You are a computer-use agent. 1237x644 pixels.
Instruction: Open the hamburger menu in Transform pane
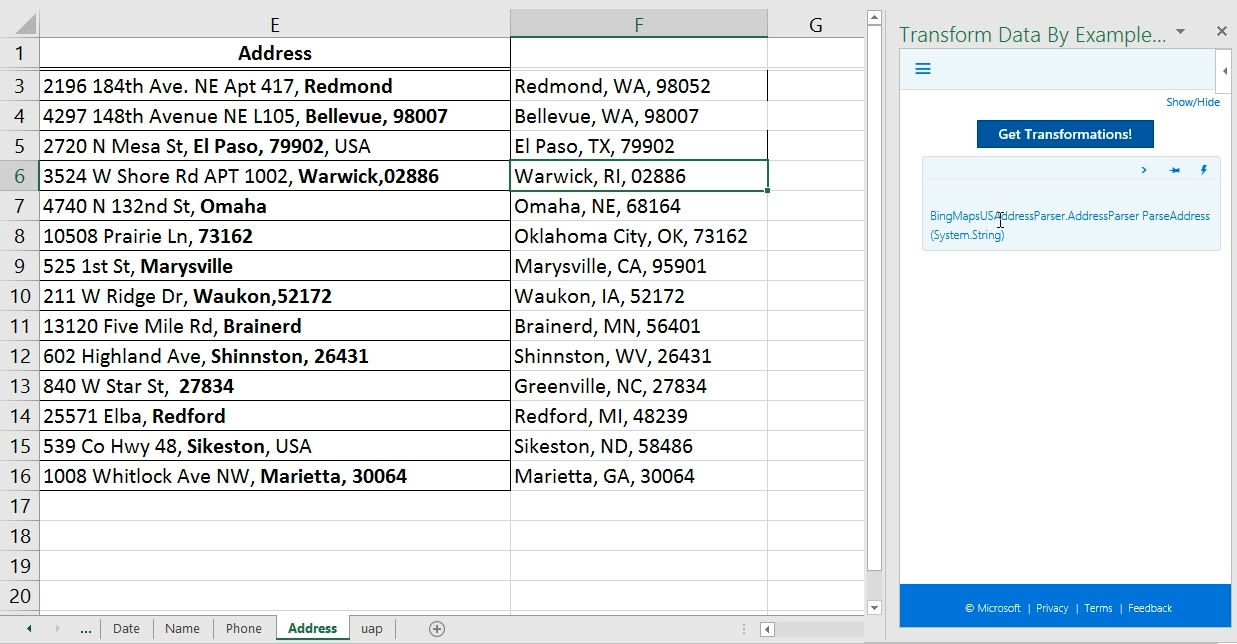click(923, 69)
